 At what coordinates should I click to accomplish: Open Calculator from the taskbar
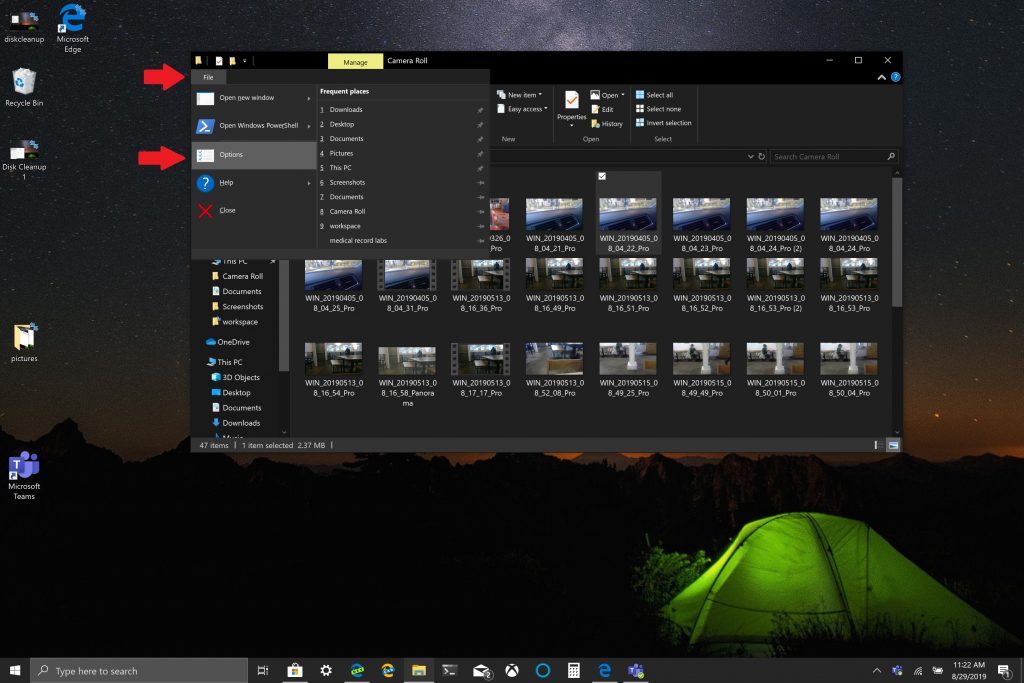pos(574,671)
